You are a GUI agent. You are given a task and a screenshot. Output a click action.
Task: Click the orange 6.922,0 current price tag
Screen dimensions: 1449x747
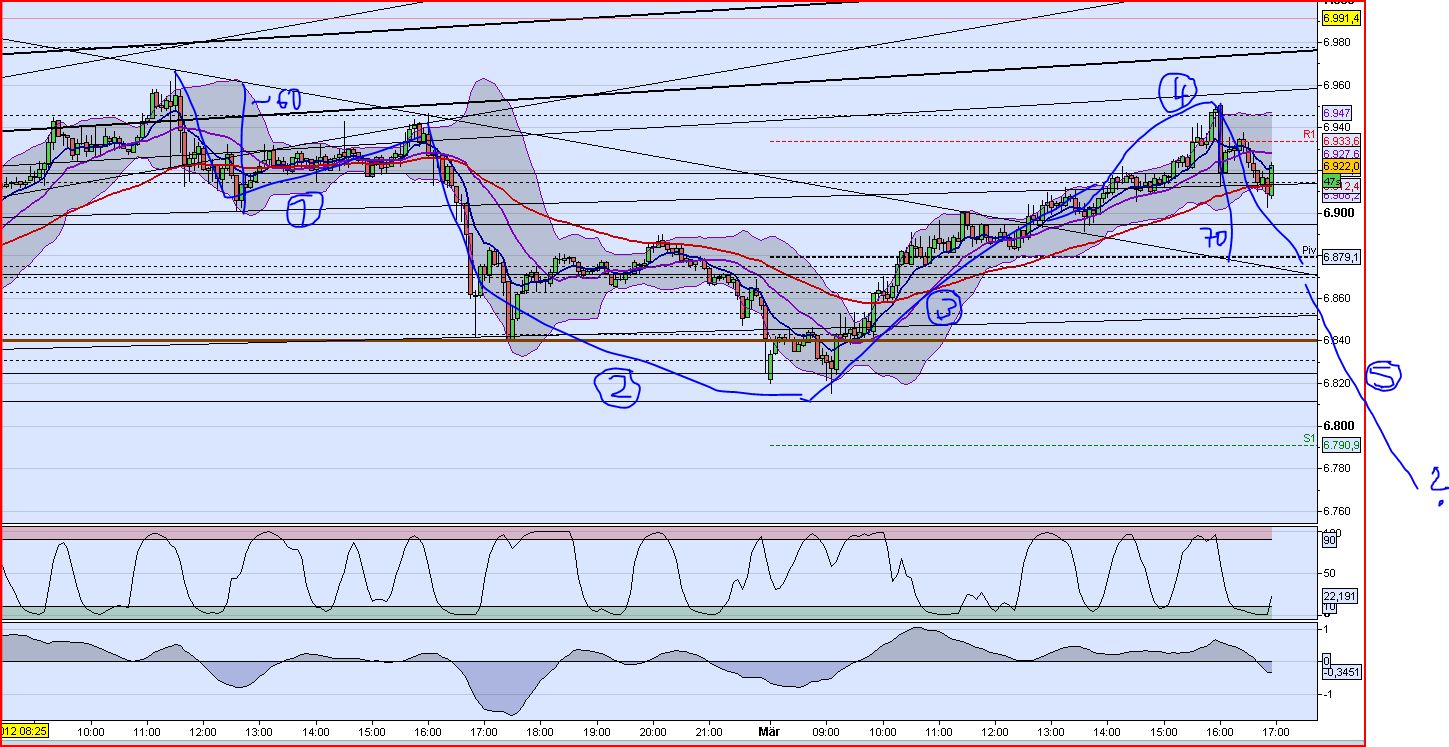point(1341,166)
